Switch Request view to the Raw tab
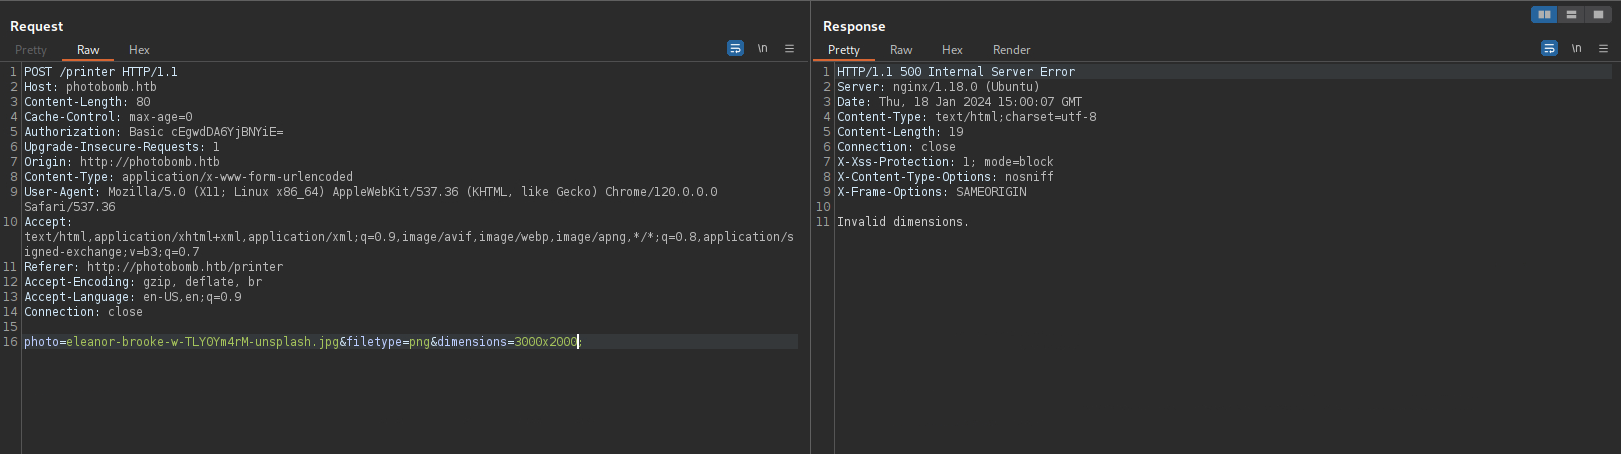The height and width of the screenshot is (454, 1621). (88, 50)
